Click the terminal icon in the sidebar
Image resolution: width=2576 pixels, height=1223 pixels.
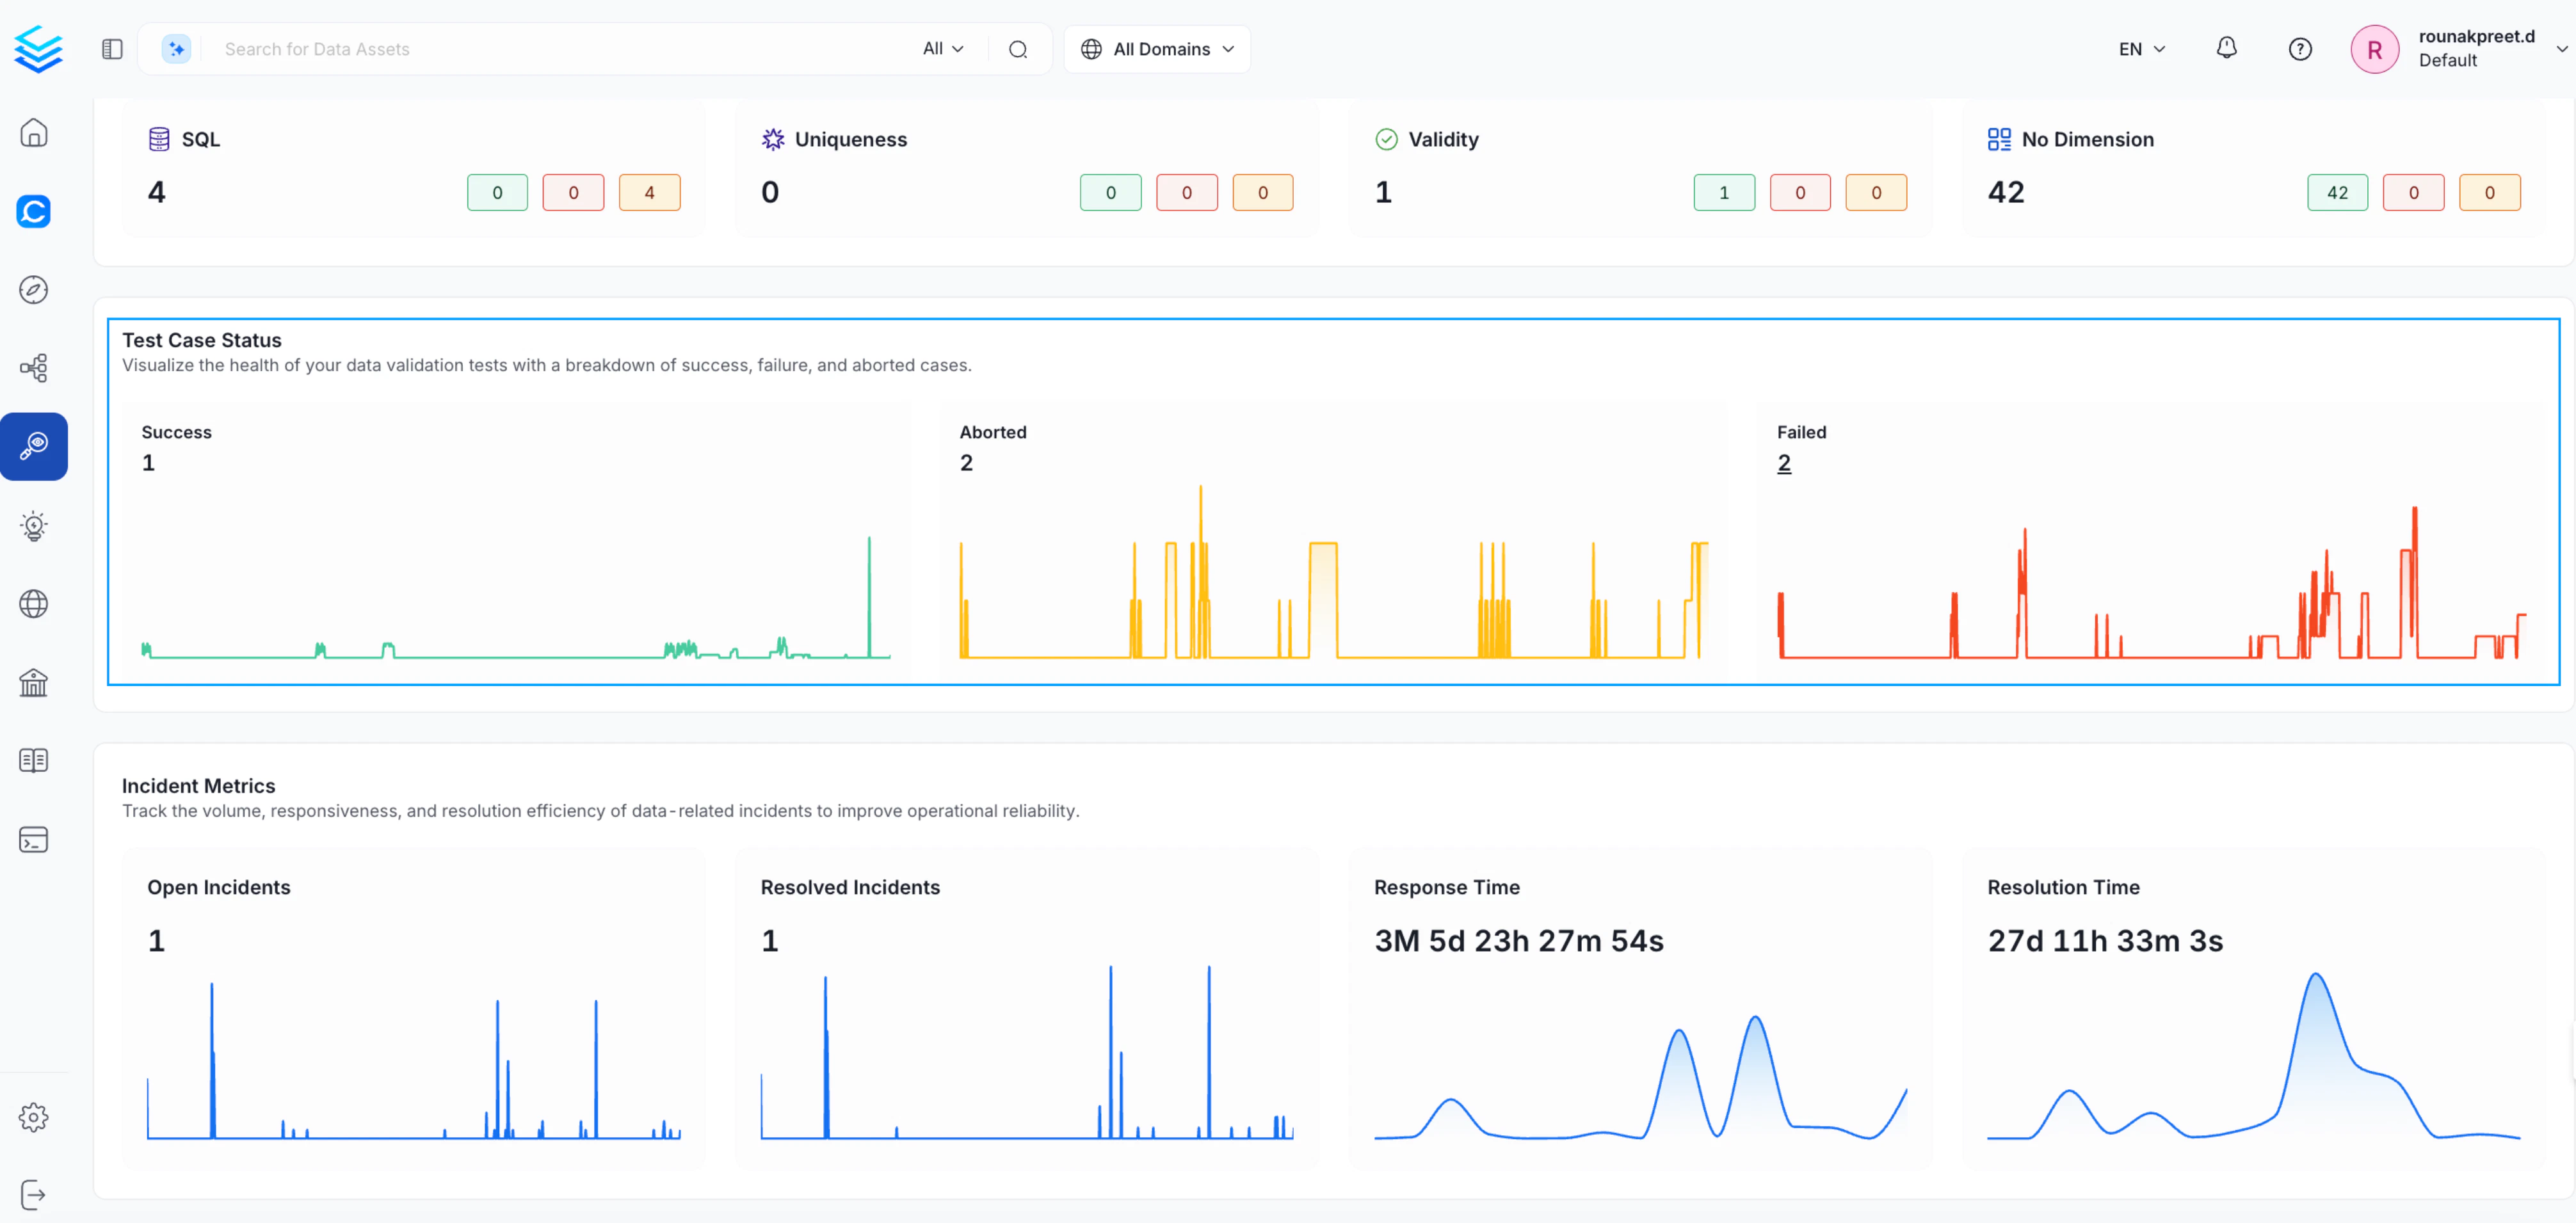(34, 840)
